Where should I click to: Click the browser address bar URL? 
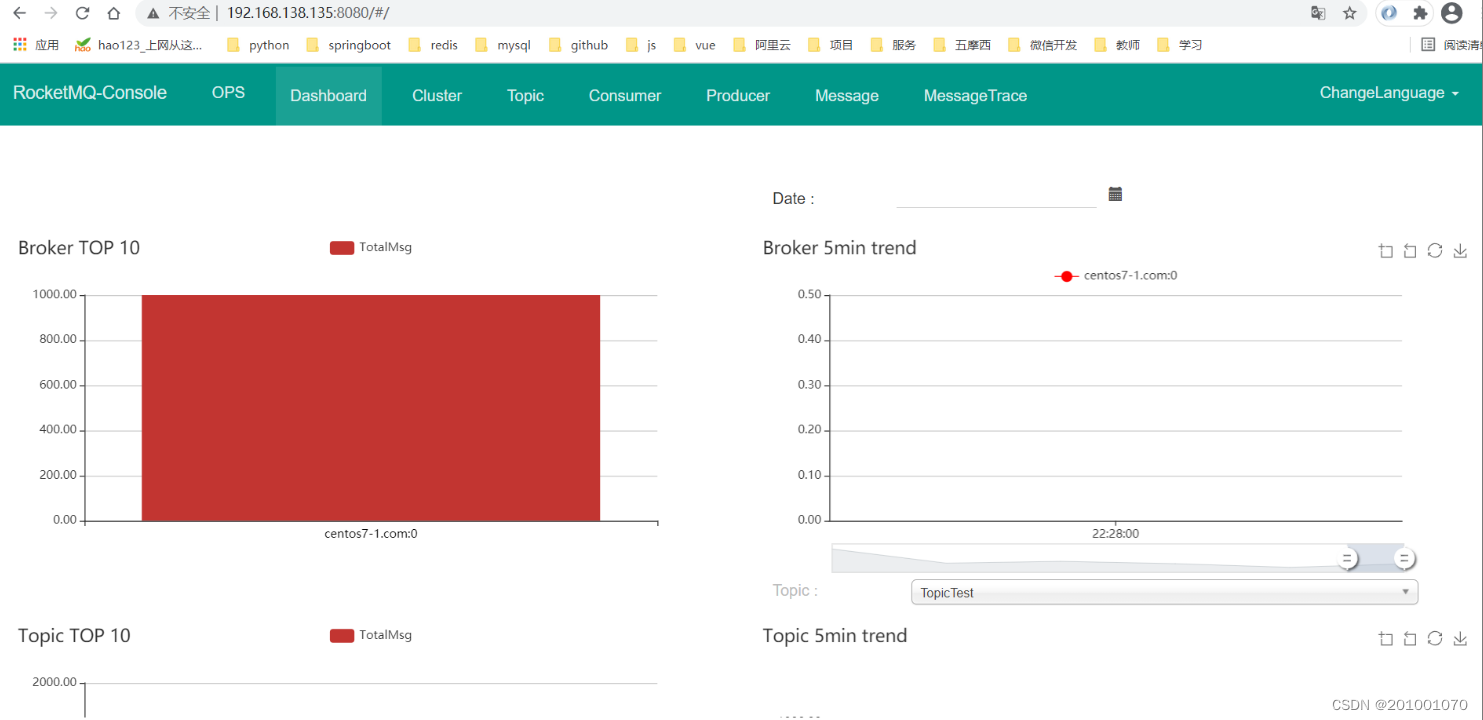pyautogui.click(x=308, y=13)
